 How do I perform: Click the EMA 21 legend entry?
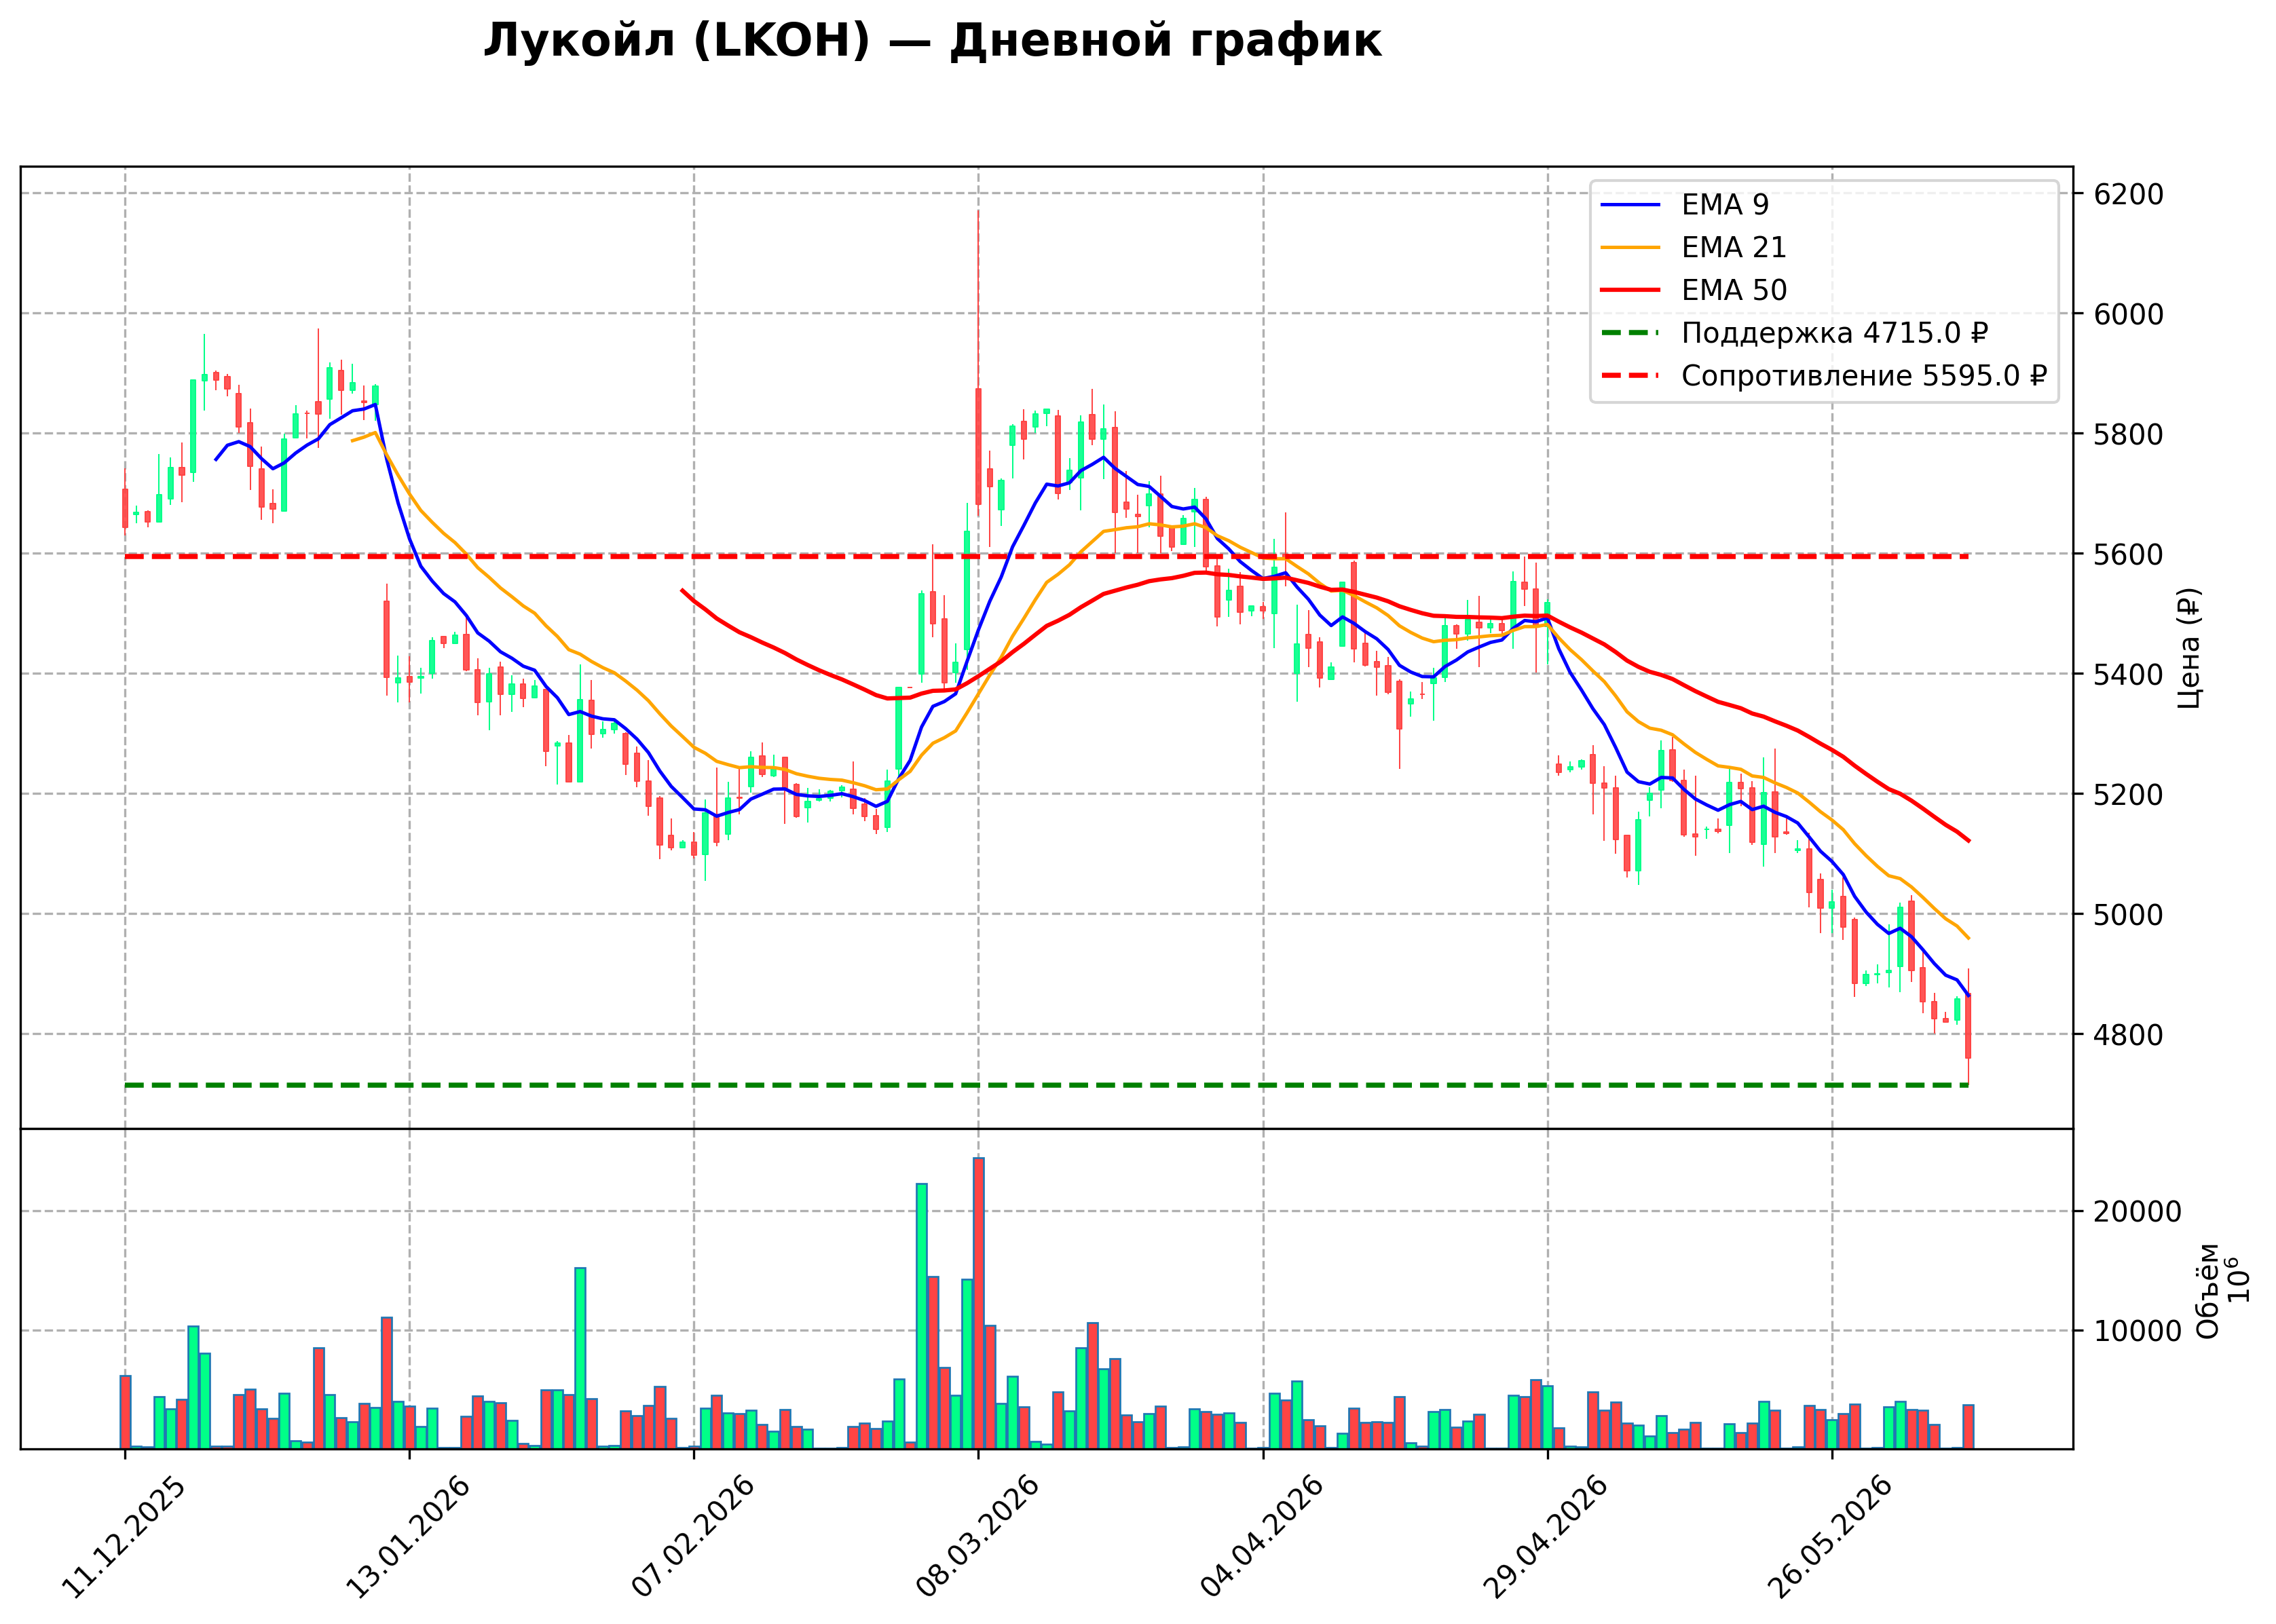[x=1693, y=247]
